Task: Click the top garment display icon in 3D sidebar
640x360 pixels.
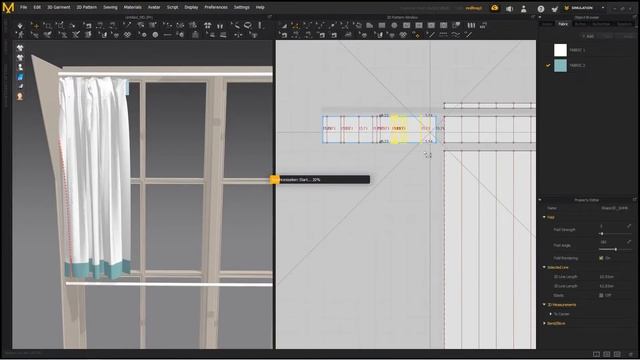Action: tap(20, 48)
